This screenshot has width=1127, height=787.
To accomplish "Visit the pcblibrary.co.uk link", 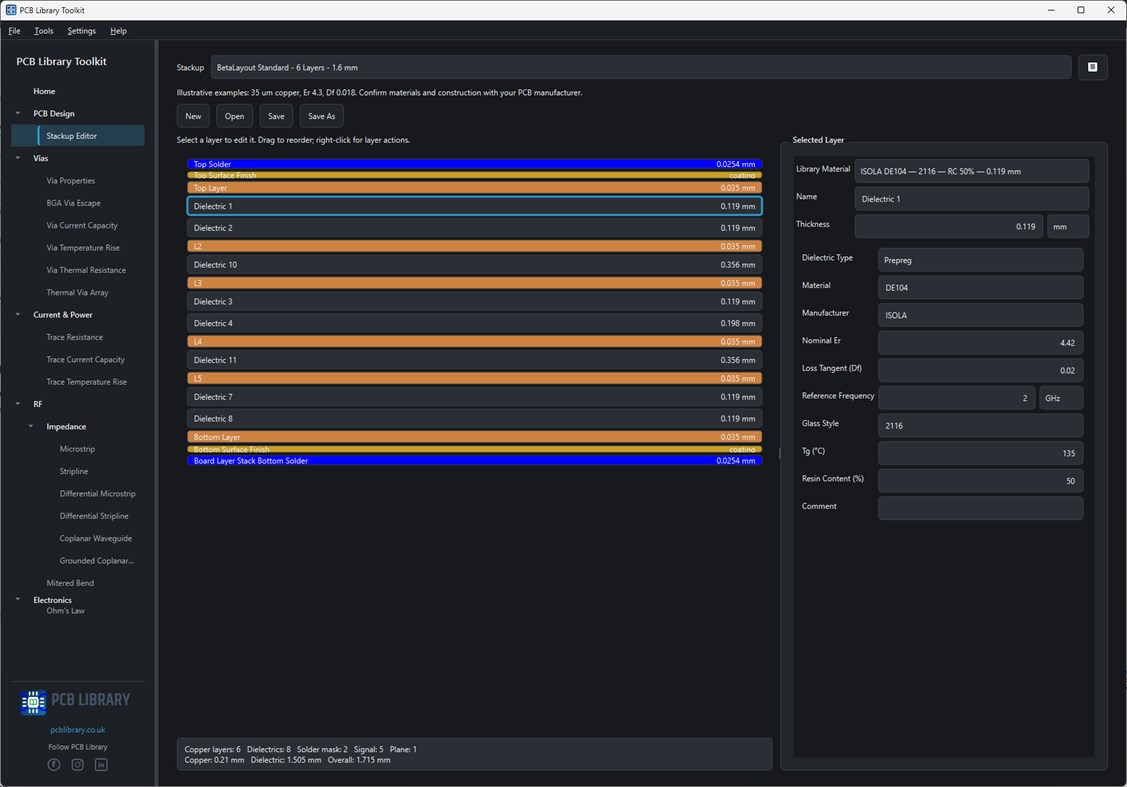I will click(78, 730).
